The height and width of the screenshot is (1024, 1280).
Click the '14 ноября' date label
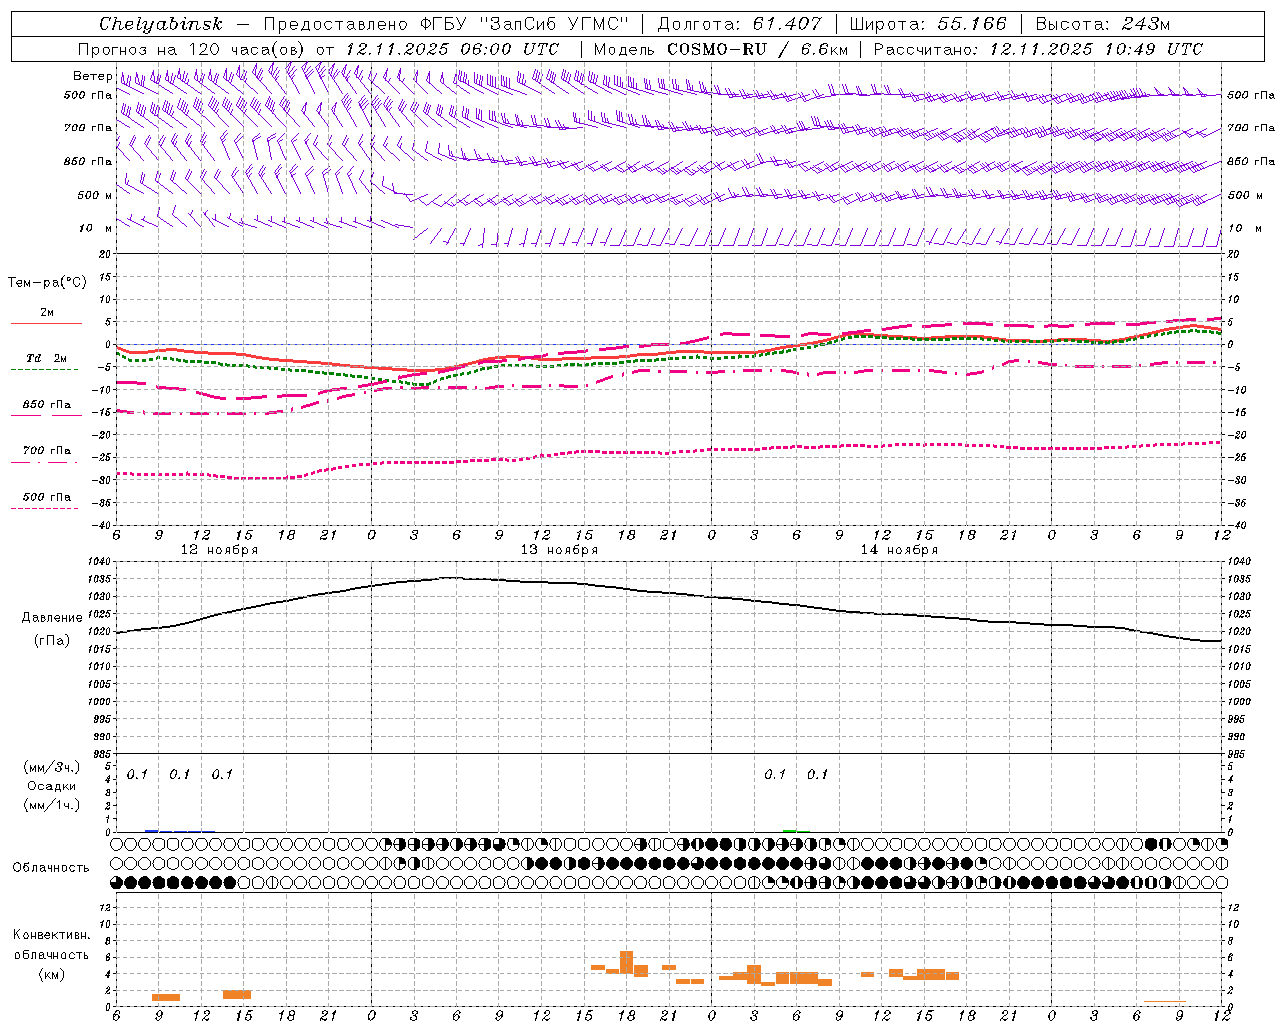[x=899, y=550]
